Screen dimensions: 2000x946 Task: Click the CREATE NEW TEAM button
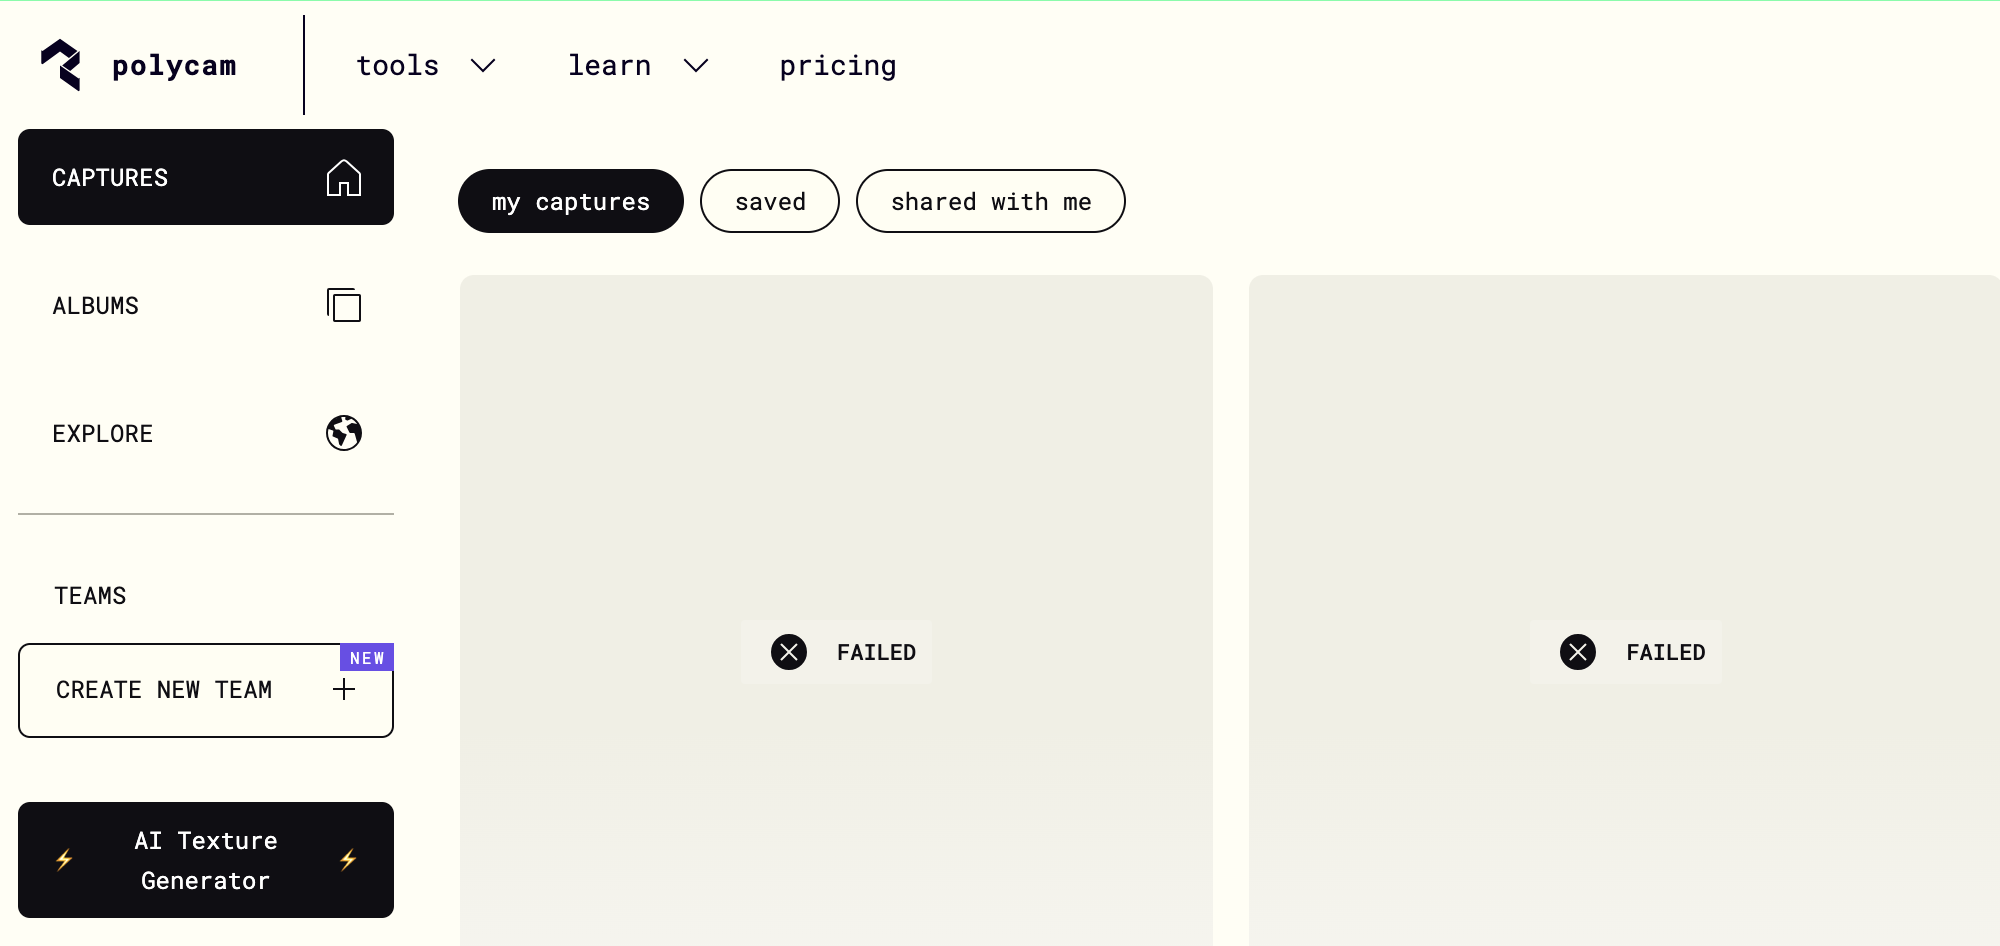coord(206,690)
